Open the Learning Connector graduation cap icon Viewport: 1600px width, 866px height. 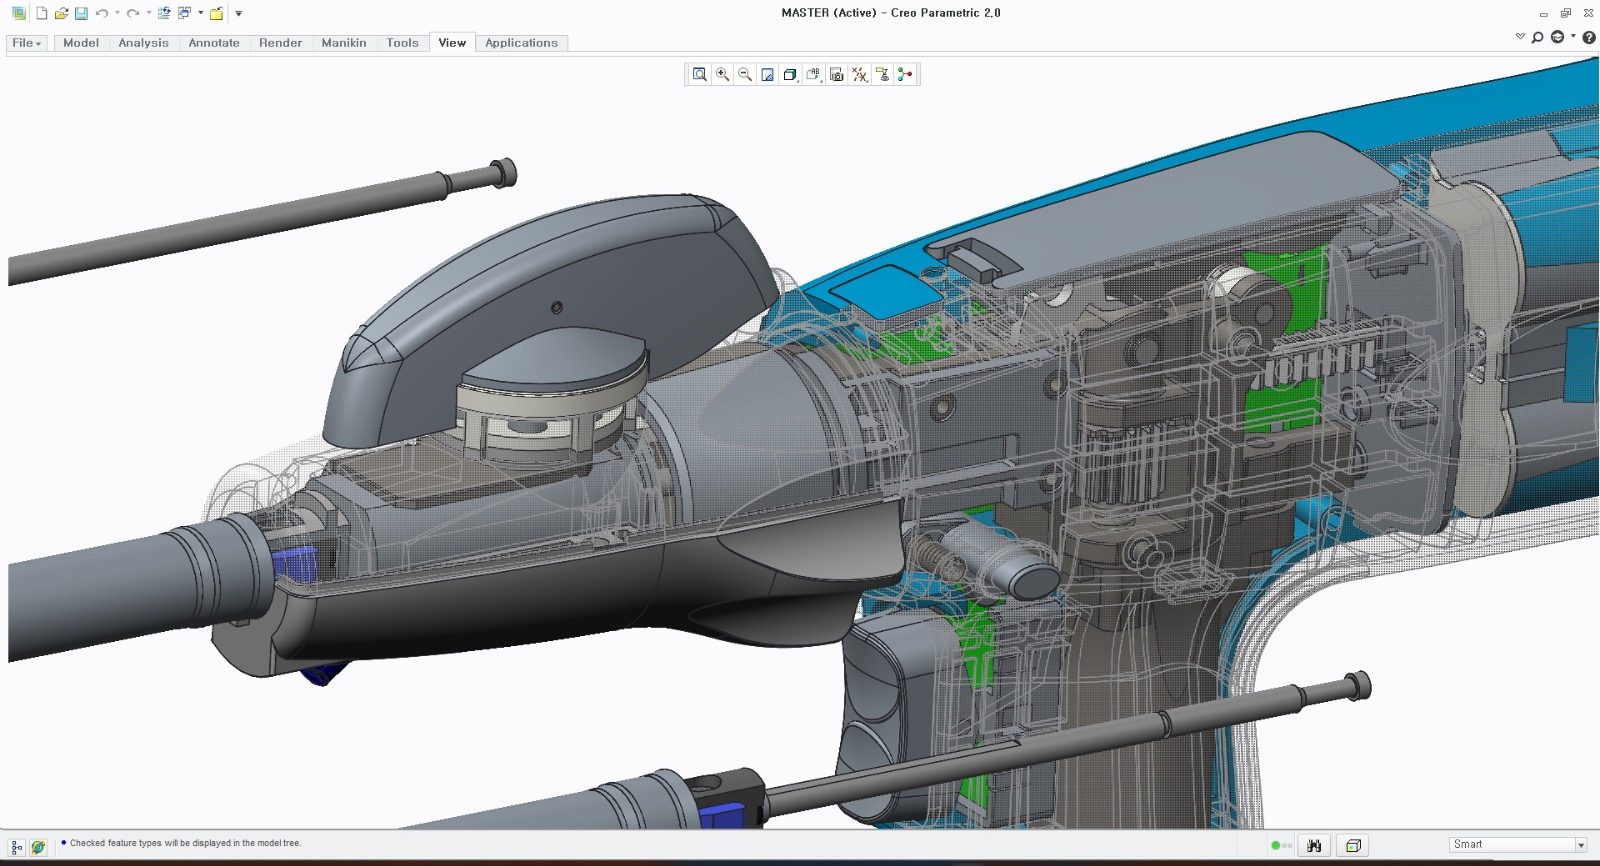(1557, 37)
